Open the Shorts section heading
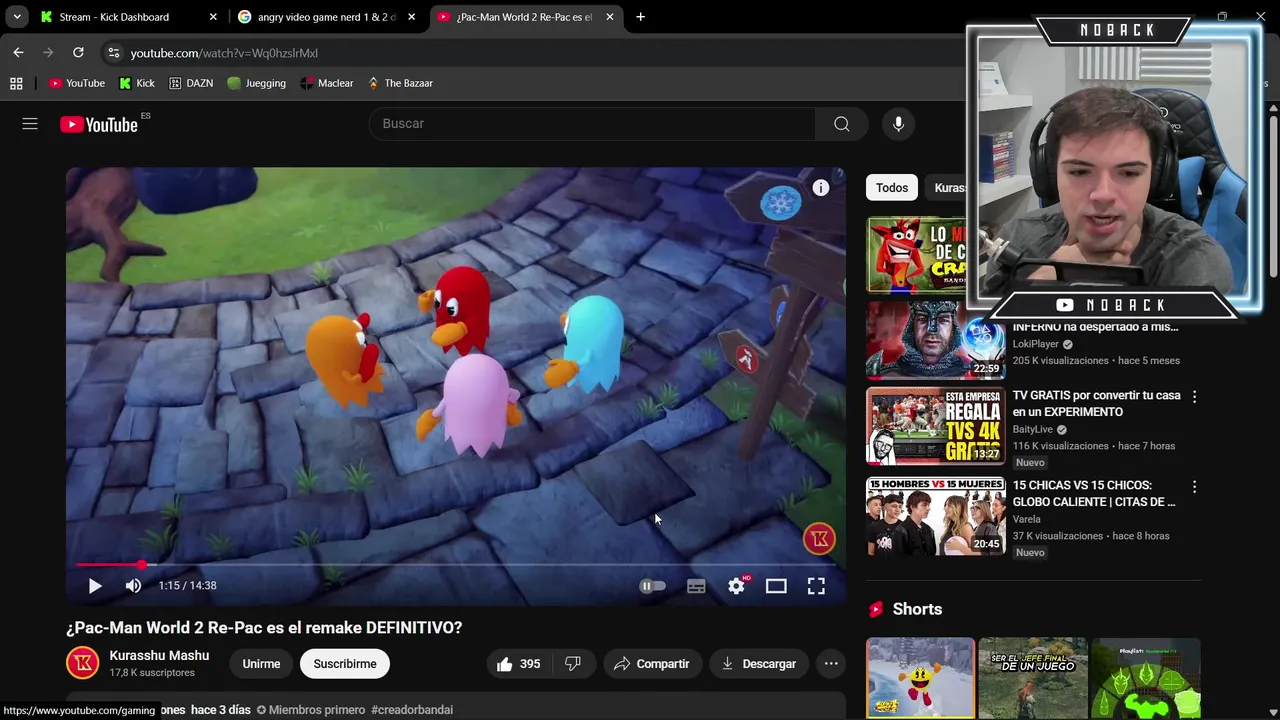The image size is (1280, 720). pyautogui.click(x=917, y=609)
